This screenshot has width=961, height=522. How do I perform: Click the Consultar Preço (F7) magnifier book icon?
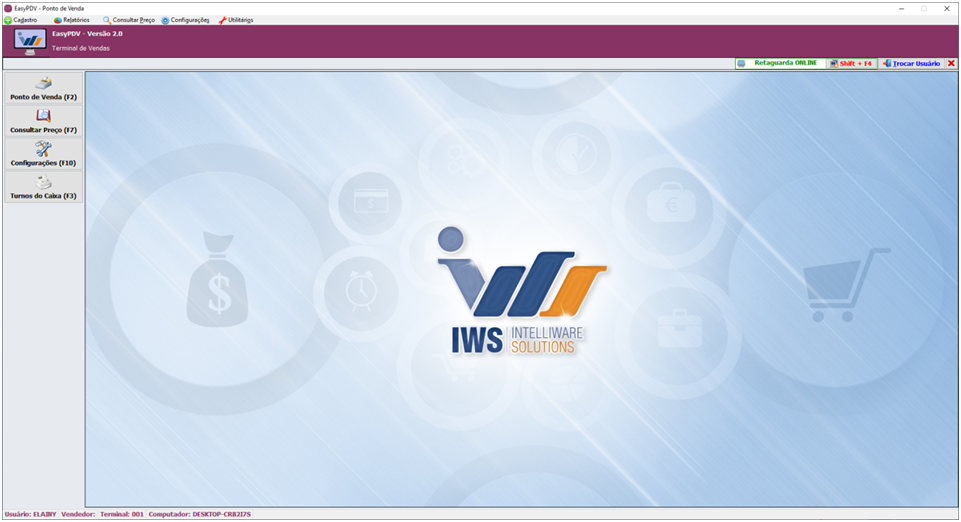click(43, 116)
